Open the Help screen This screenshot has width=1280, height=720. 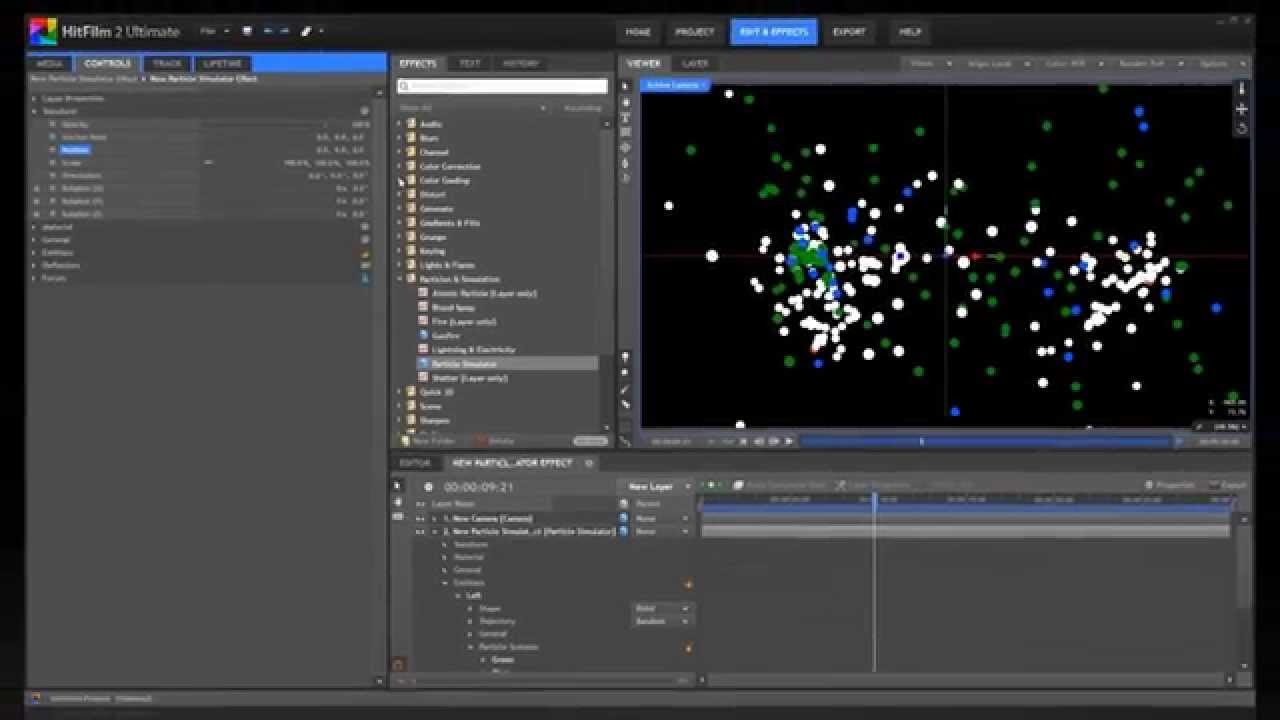click(909, 32)
